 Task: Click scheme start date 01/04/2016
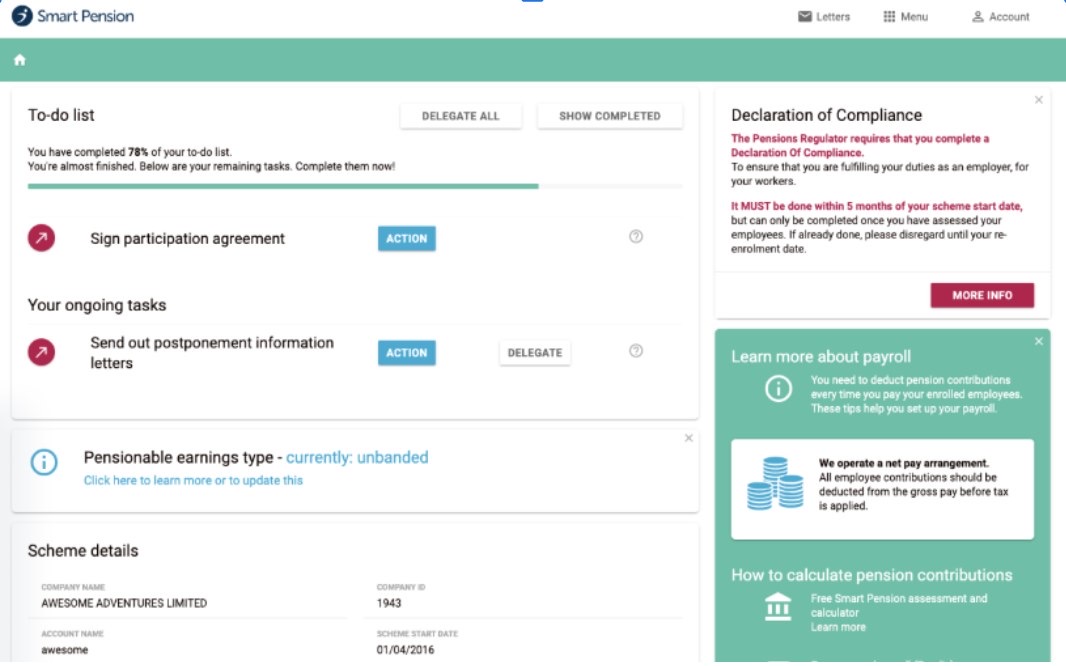point(405,650)
